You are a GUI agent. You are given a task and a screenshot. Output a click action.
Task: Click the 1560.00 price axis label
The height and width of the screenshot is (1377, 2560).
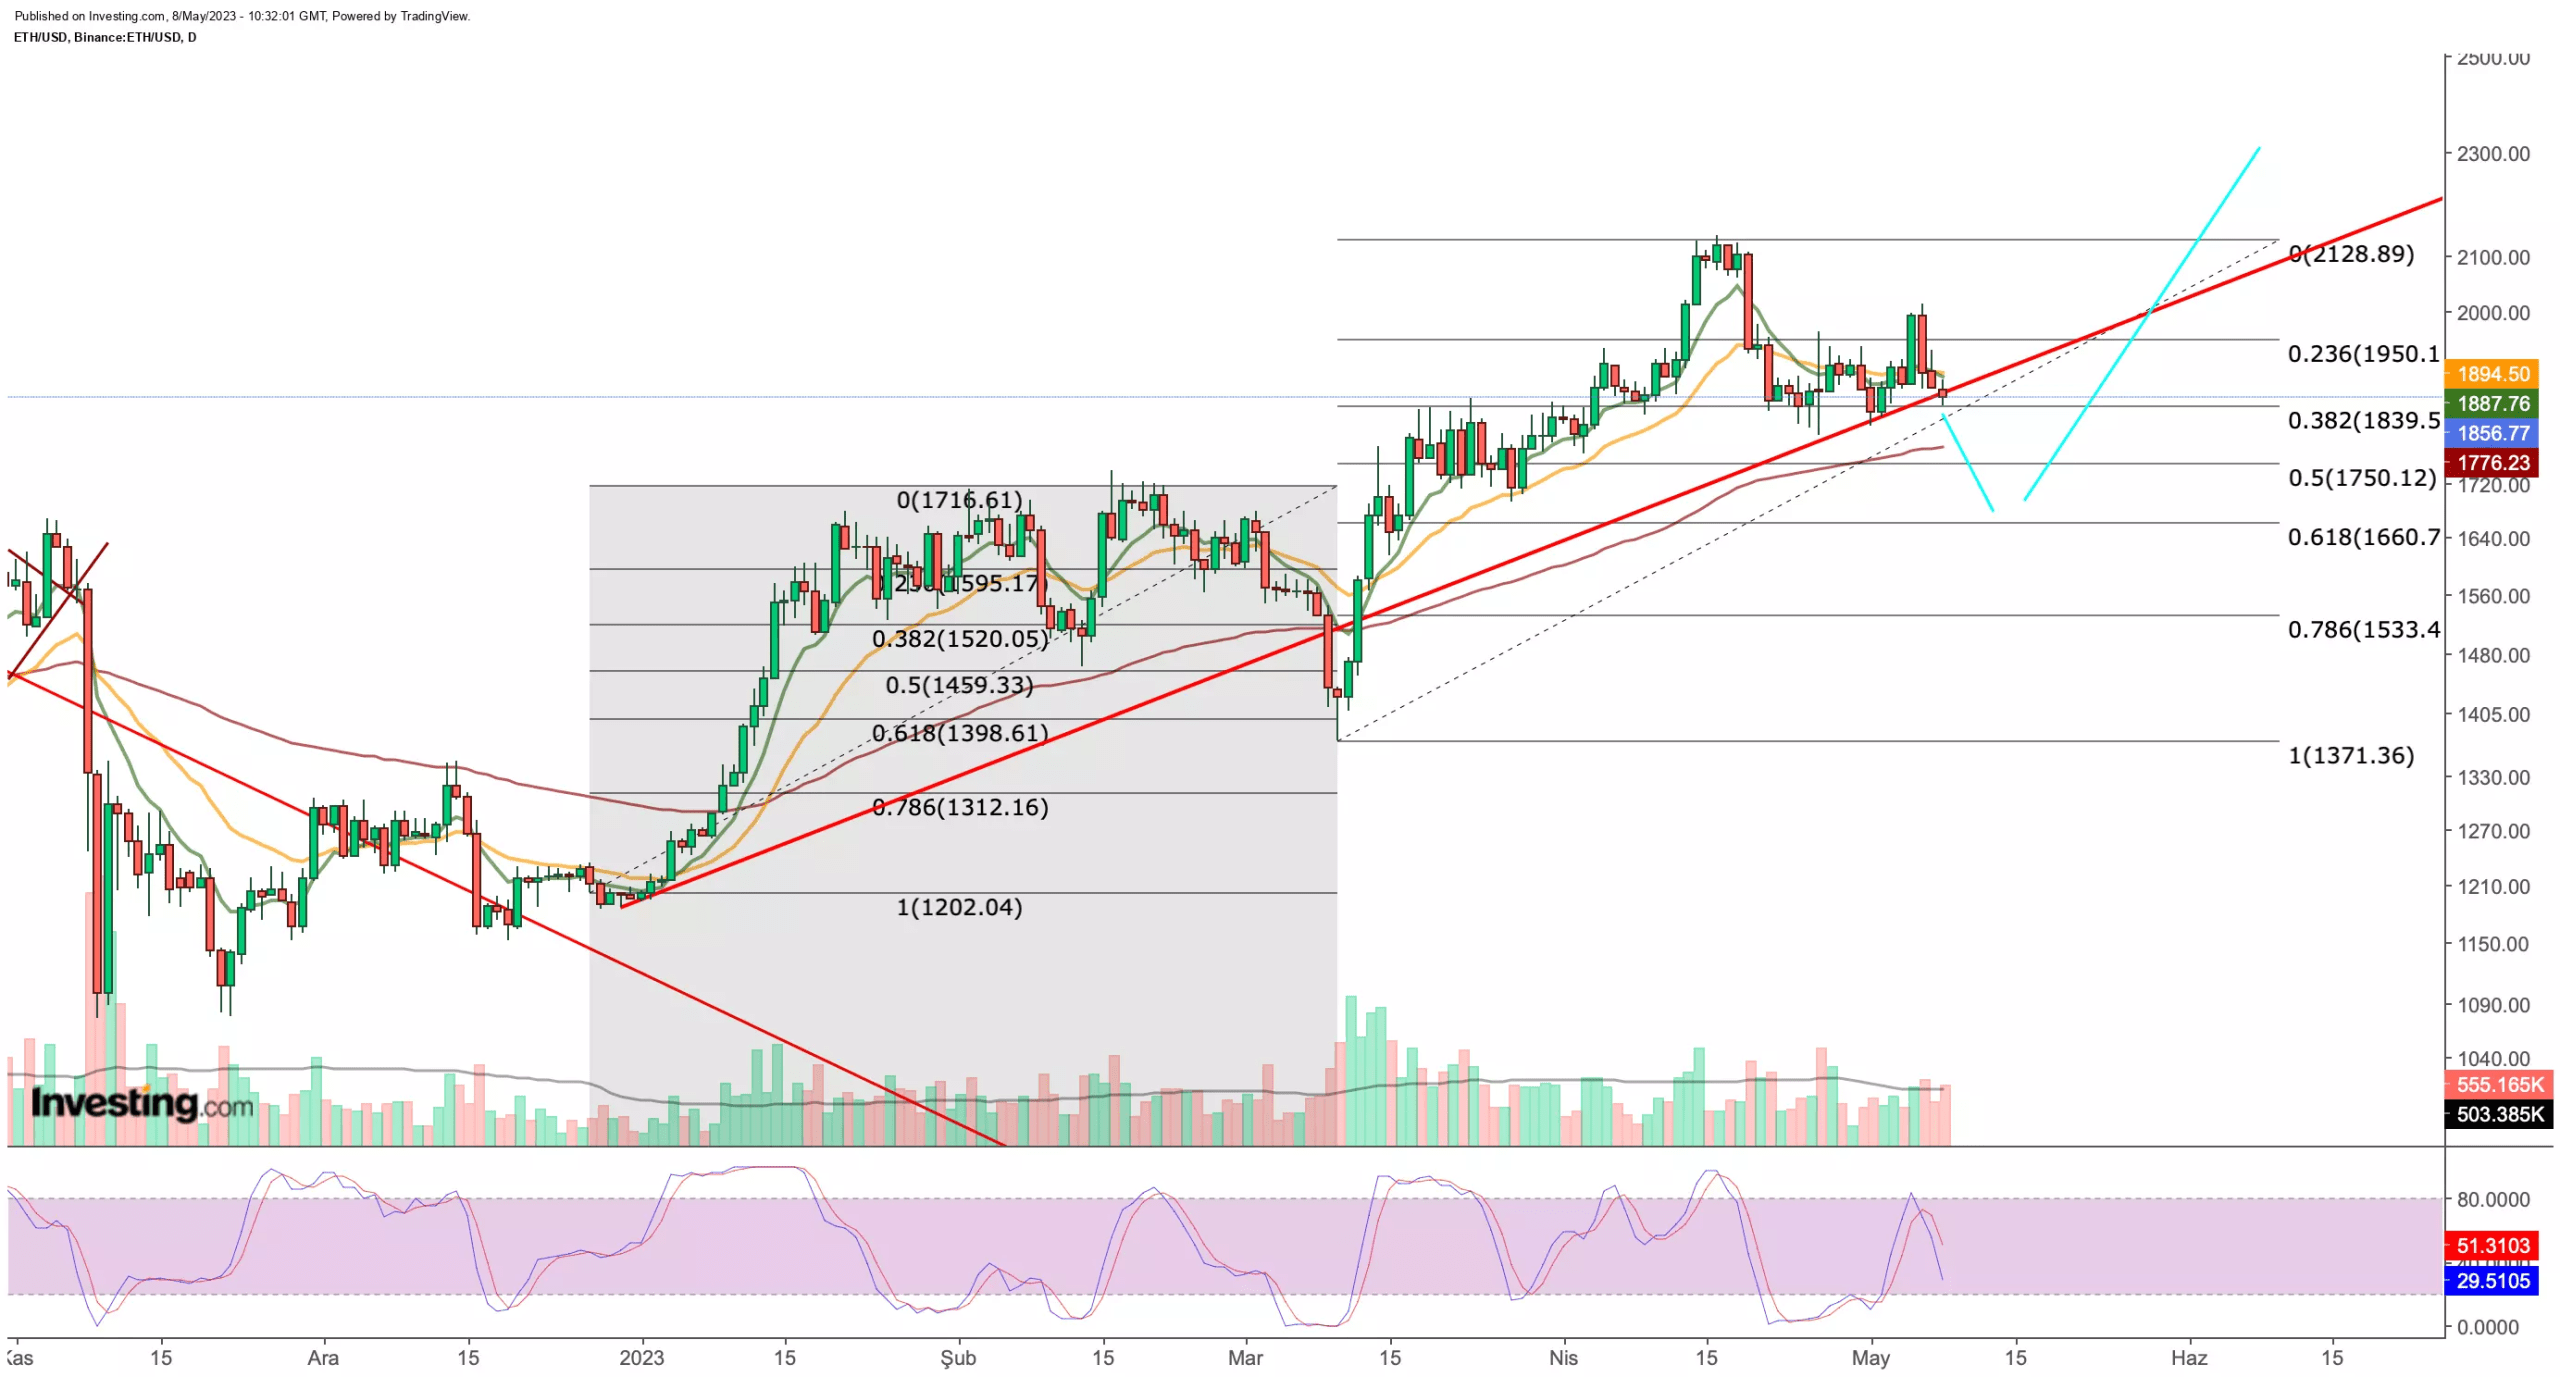[2492, 596]
